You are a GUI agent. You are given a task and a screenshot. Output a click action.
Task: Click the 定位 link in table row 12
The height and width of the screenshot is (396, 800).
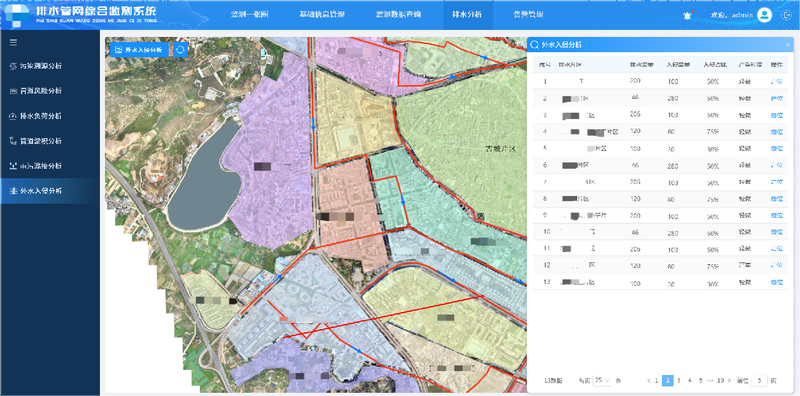[777, 265]
